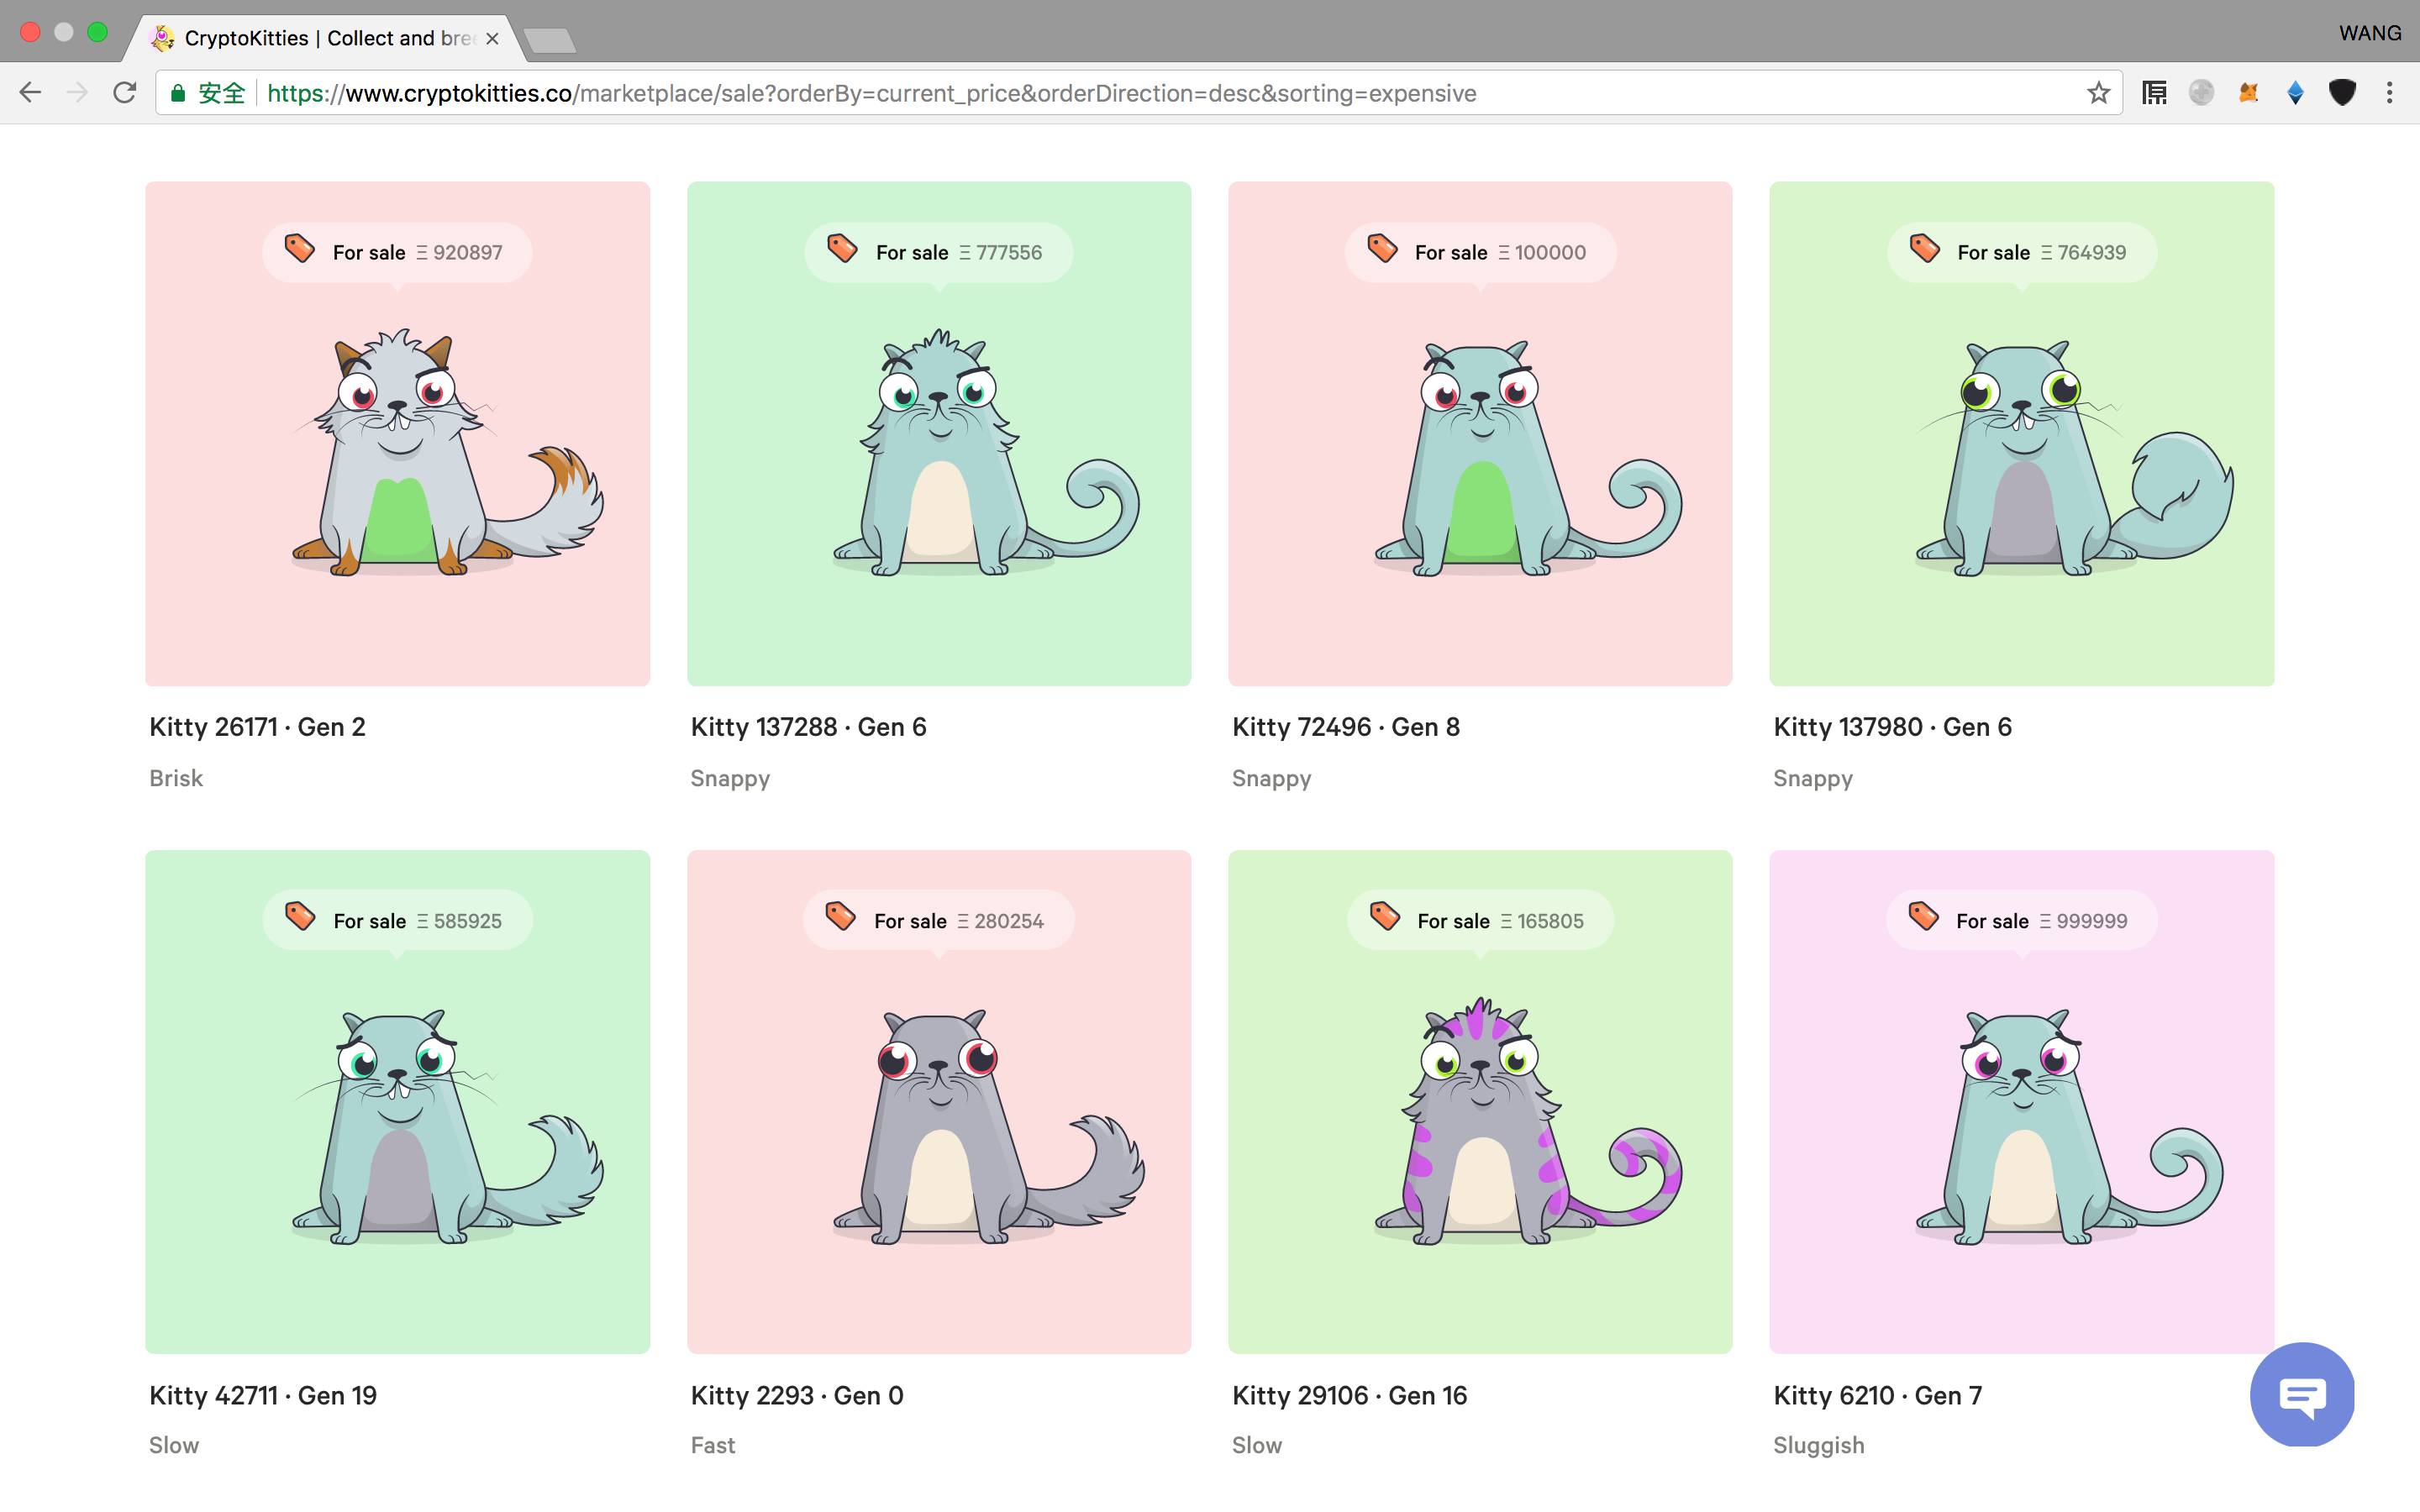Open Kitty 42711 cat image
Viewport: 2420px width, 1512px height.
(447, 1126)
